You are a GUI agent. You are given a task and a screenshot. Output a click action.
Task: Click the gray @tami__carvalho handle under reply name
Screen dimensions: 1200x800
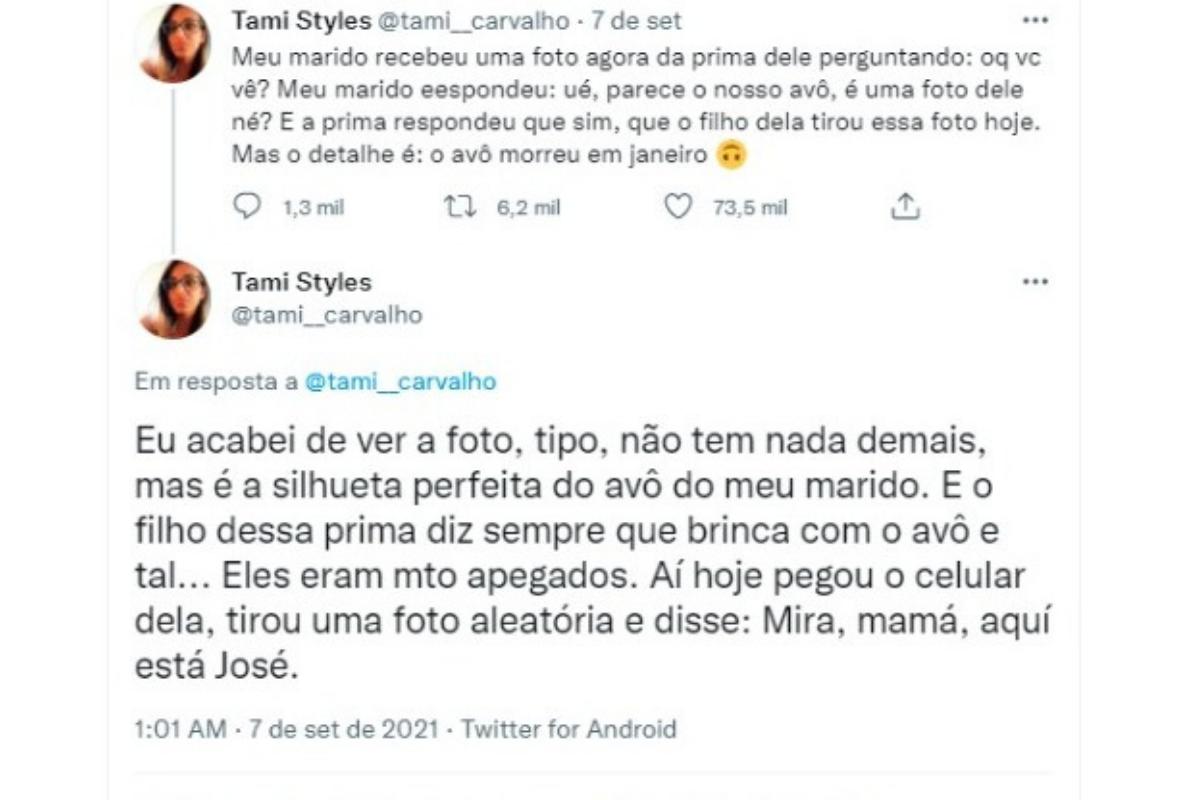(327, 315)
